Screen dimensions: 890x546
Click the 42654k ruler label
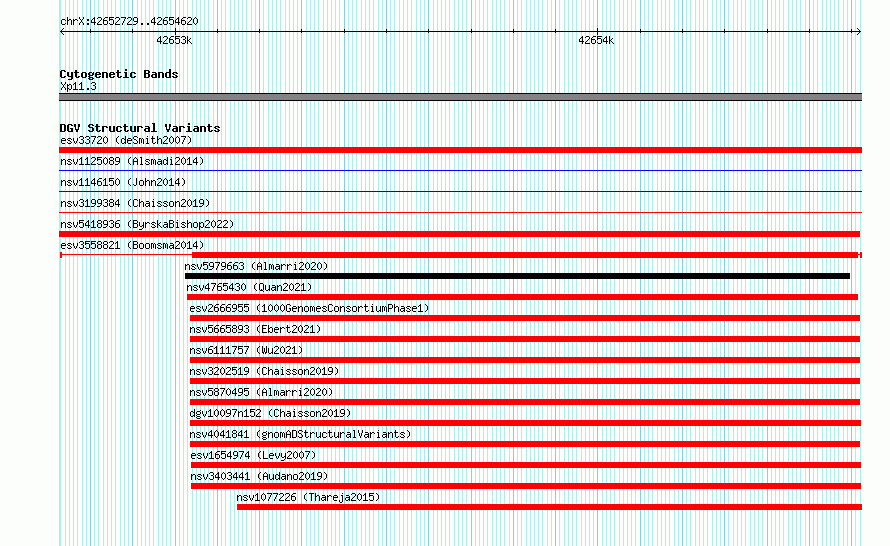596,40
